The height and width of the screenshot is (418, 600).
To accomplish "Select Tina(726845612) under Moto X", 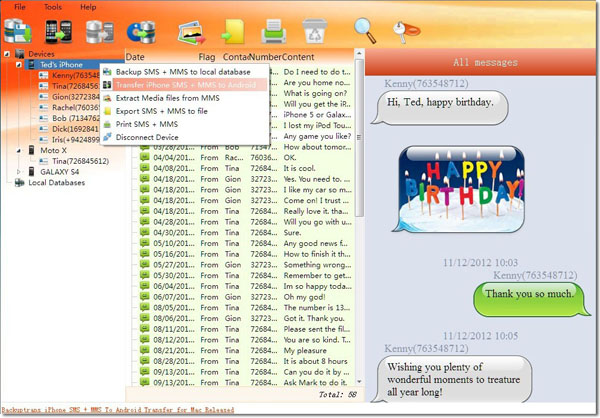I will click(x=80, y=161).
